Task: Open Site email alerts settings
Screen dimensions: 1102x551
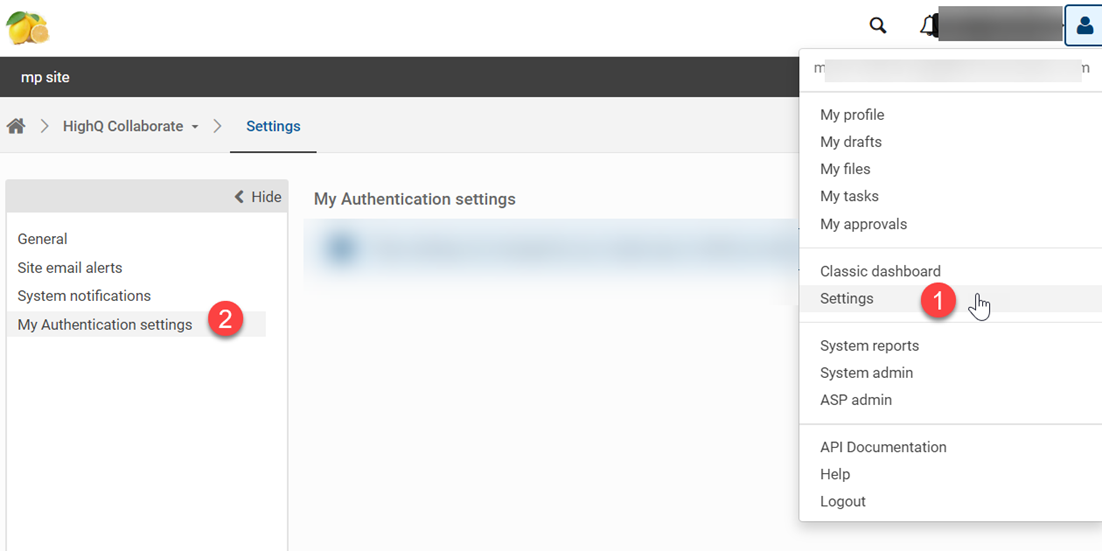Action: point(70,268)
